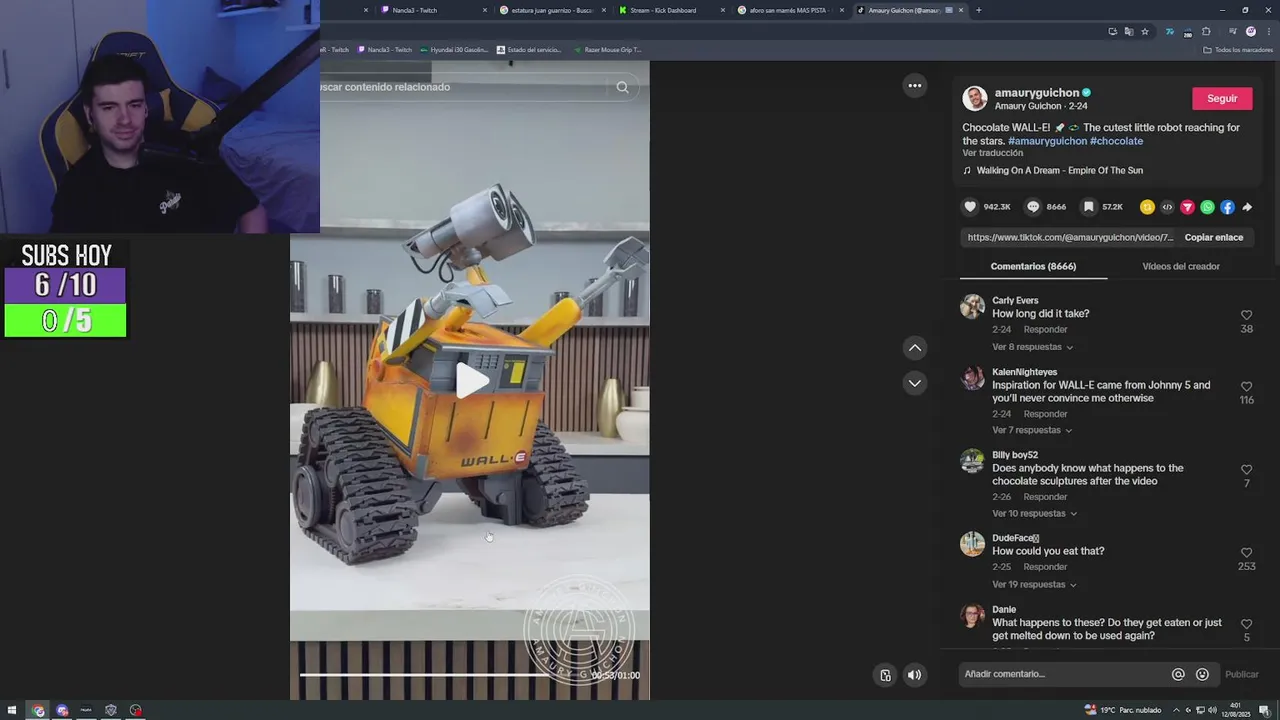Open the 'Estado del servicio...' bookmark
Image resolution: width=1280 pixels, height=720 pixels.
click(x=529, y=50)
